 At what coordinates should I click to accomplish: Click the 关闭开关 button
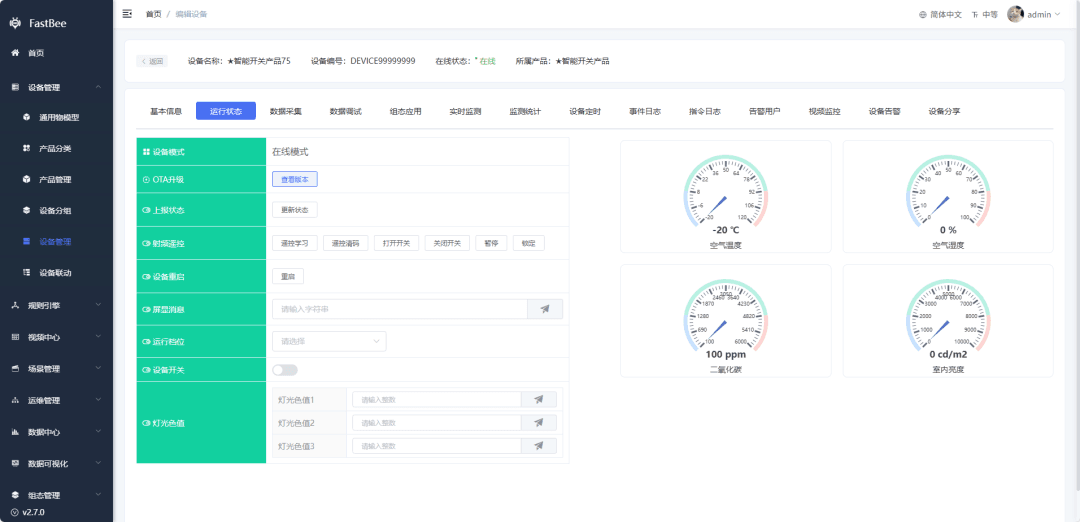[x=447, y=242]
